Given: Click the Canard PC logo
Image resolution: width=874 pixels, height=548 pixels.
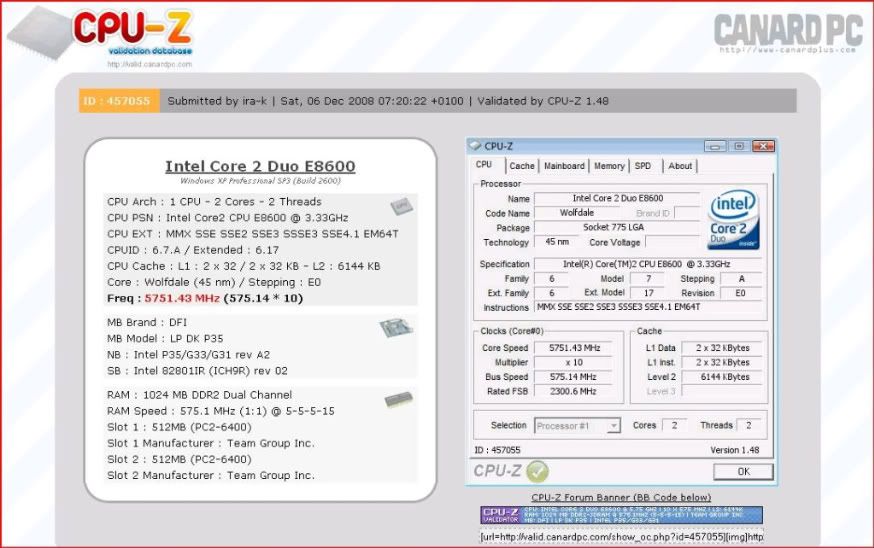Looking at the screenshot, I should pyautogui.click(x=788, y=32).
